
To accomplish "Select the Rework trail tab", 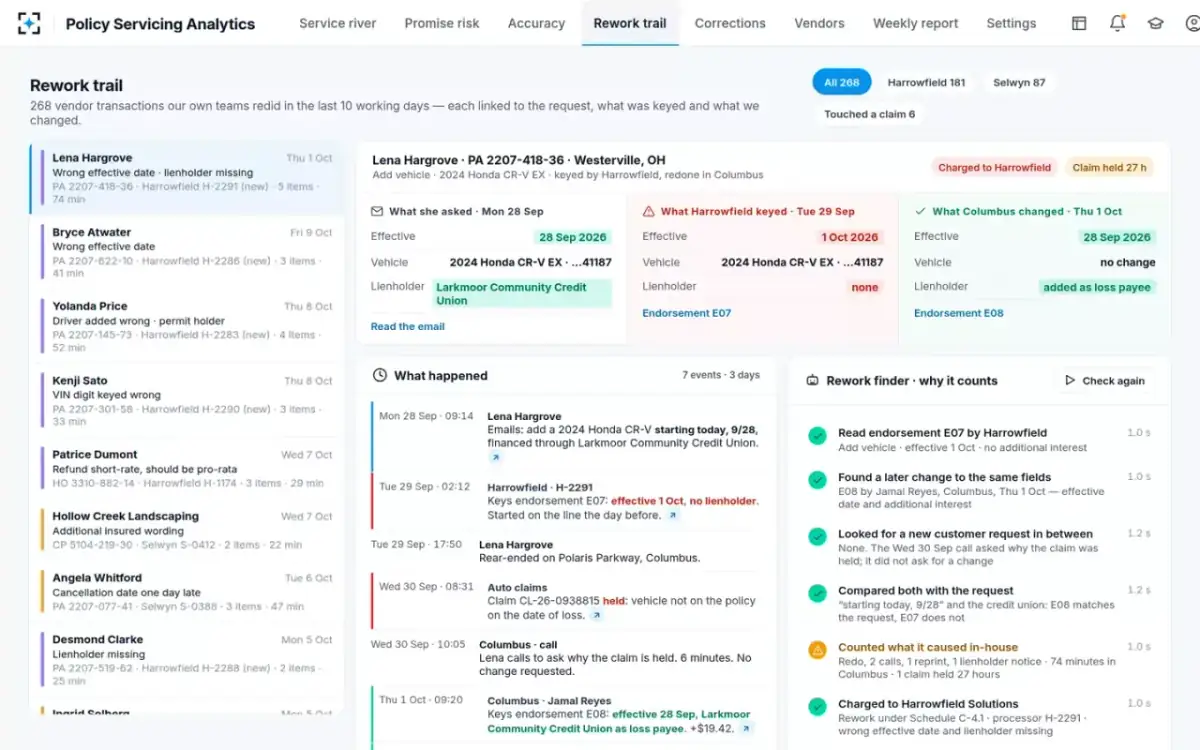I will (x=630, y=23).
